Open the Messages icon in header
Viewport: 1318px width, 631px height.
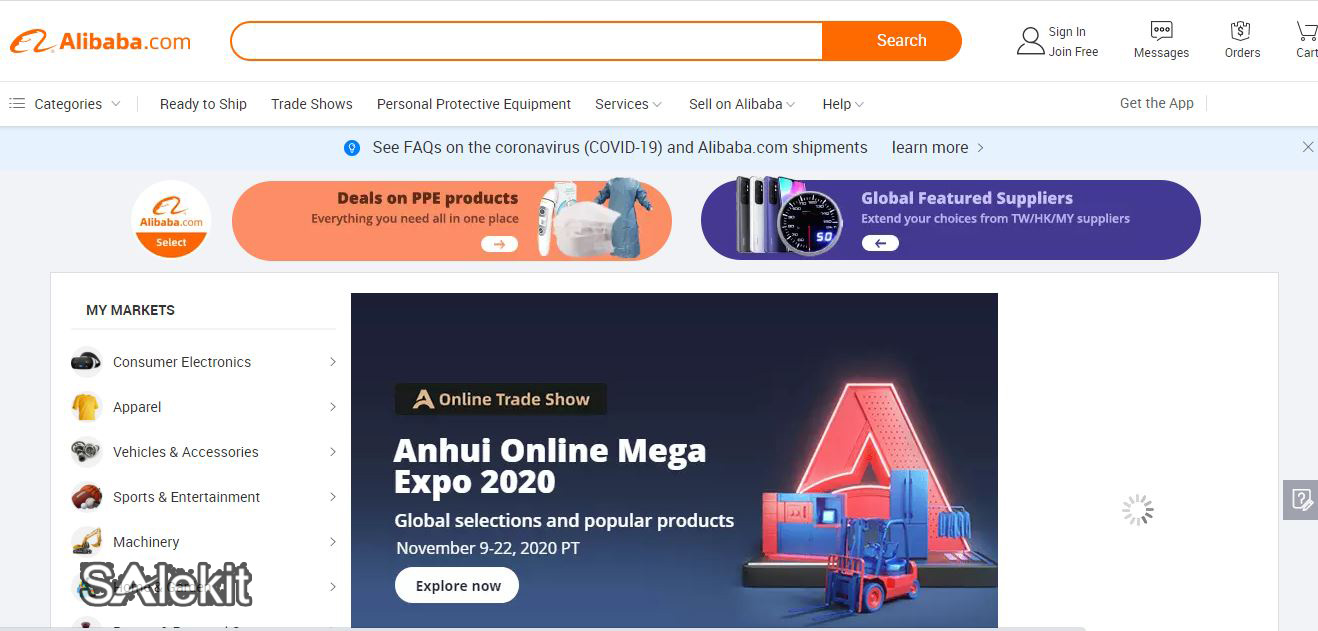tap(1161, 31)
